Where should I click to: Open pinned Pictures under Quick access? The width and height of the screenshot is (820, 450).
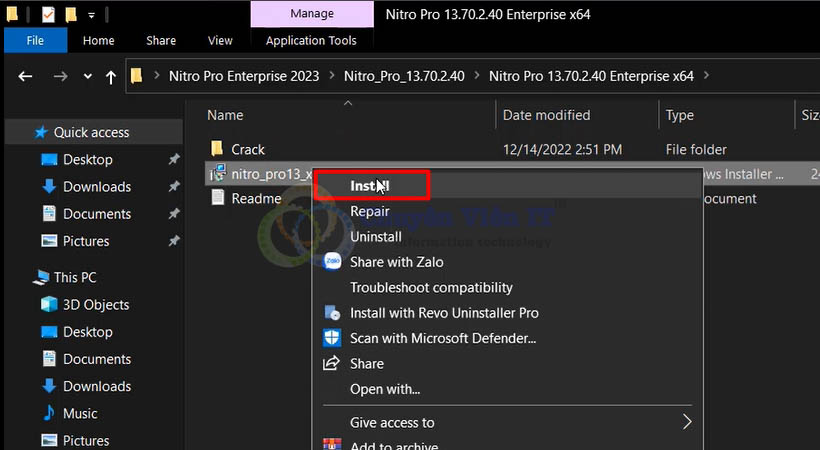coord(86,241)
